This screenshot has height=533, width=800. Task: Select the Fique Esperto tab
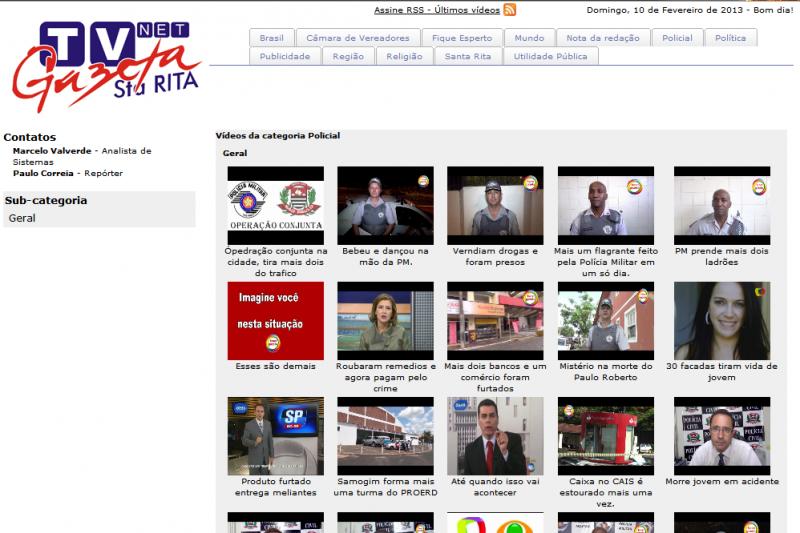pos(462,38)
